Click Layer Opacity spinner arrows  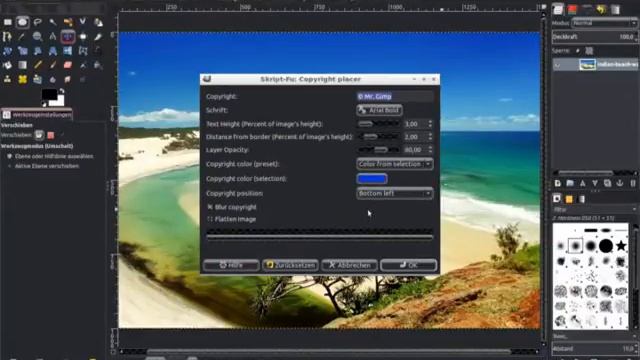click(430, 150)
